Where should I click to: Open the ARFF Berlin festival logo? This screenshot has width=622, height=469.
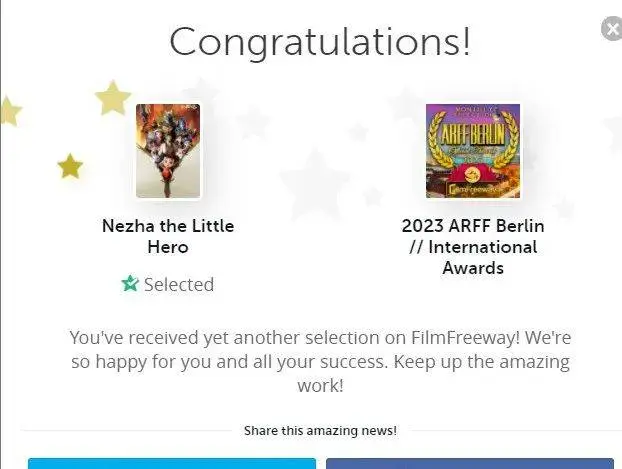tap(473, 150)
